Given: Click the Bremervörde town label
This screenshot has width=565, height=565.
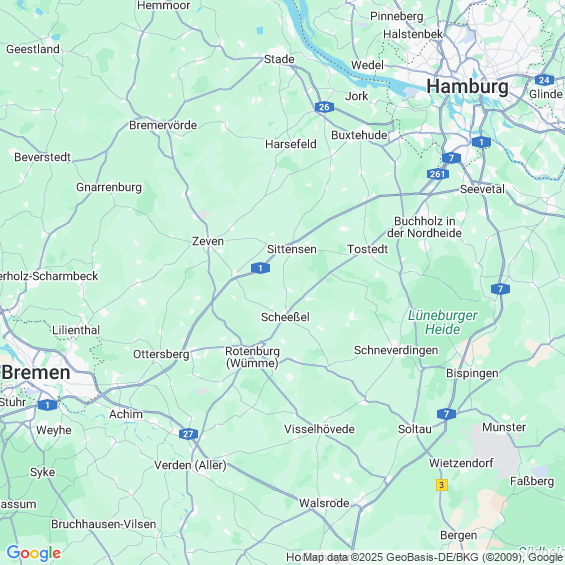Looking at the screenshot, I should (x=163, y=125).
